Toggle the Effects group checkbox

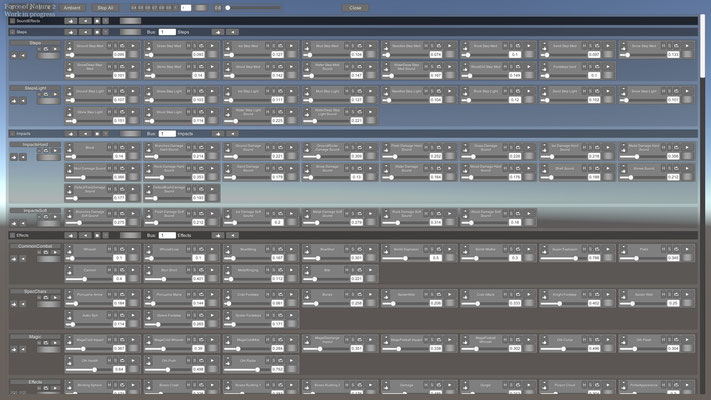click(x=13, y=235)
